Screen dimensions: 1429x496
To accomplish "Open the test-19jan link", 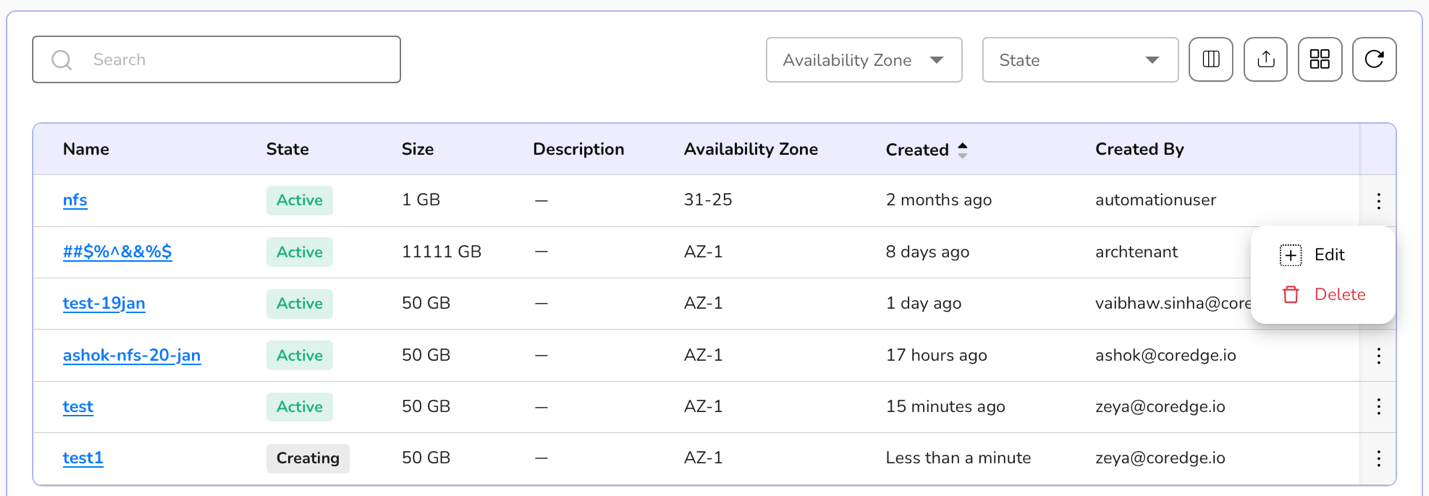I will pyautogui.click(x=104, y=303).
